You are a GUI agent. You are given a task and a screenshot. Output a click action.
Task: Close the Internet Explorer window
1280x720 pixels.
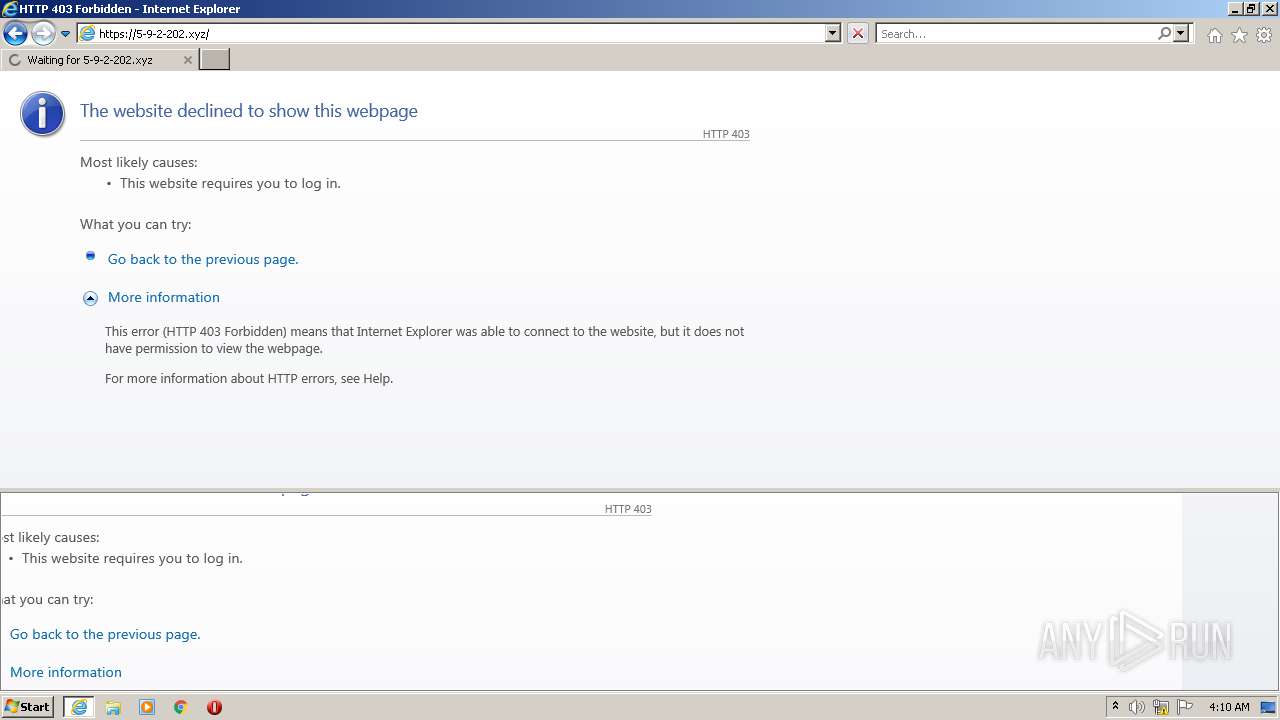pos(1269,9)
